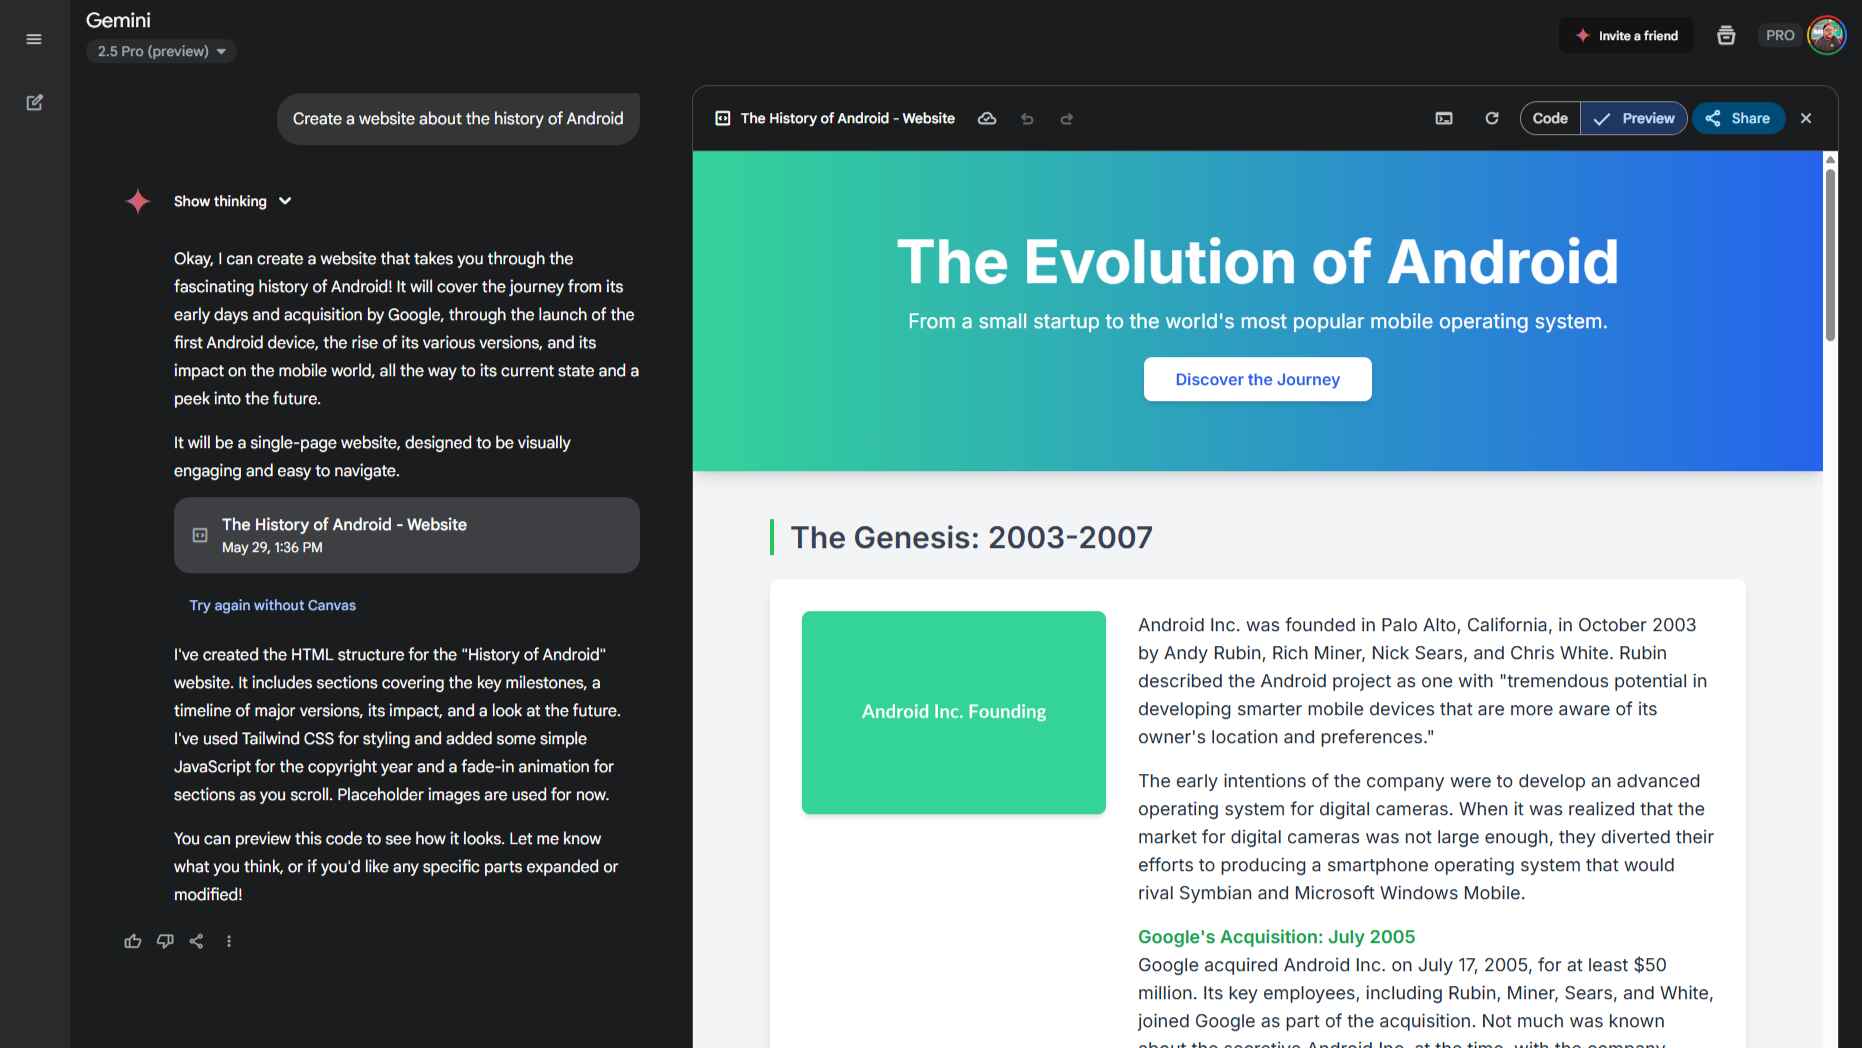1862x1048 pixels.
Task: Open the gems/stack icon in header
Action: (x=1726, y=35)
